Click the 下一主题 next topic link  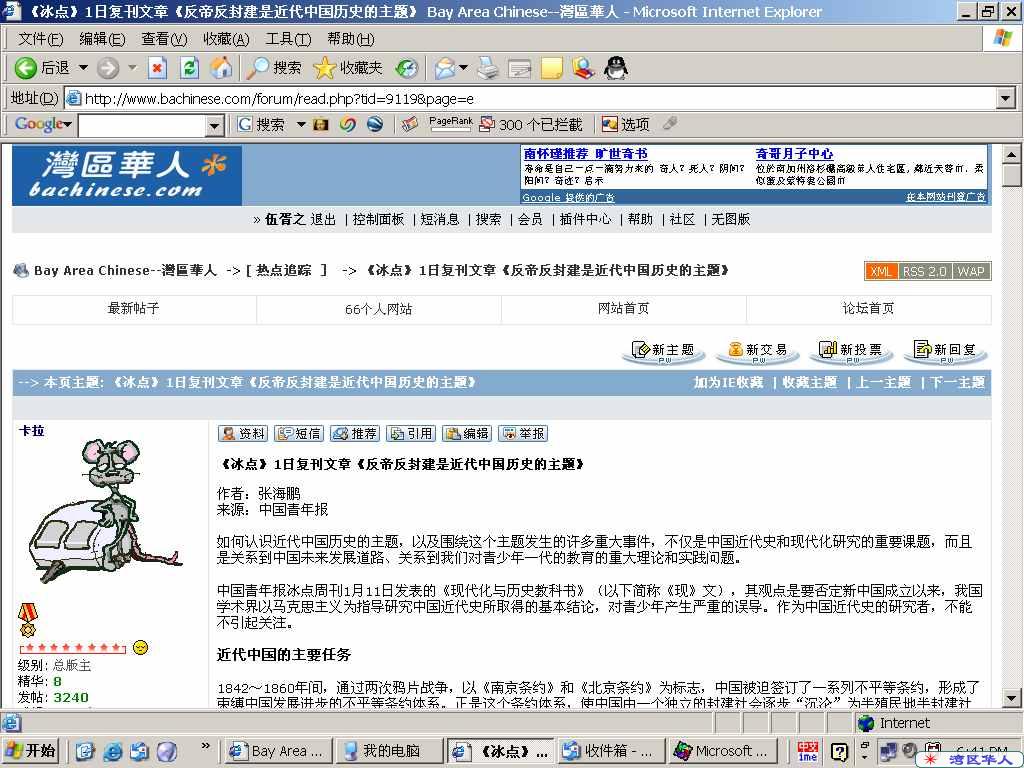[957, 382]
